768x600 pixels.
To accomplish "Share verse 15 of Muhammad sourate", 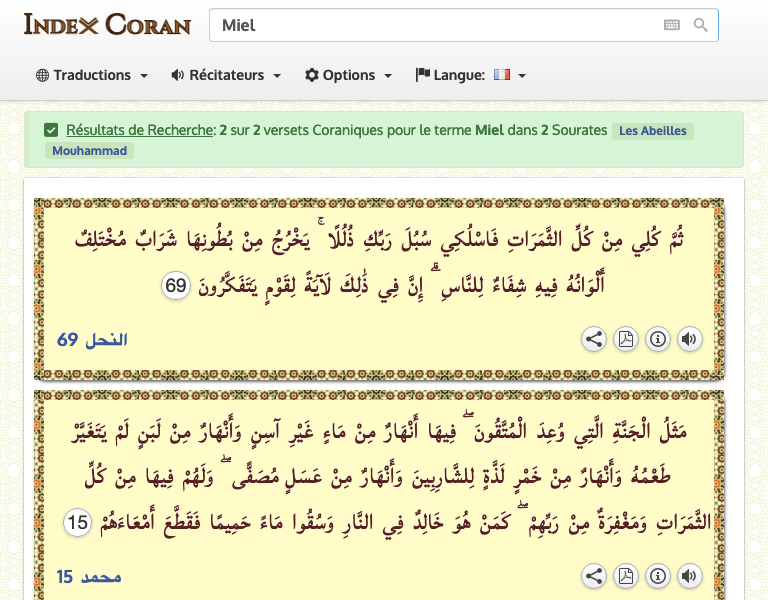I will tap(594, 576).
